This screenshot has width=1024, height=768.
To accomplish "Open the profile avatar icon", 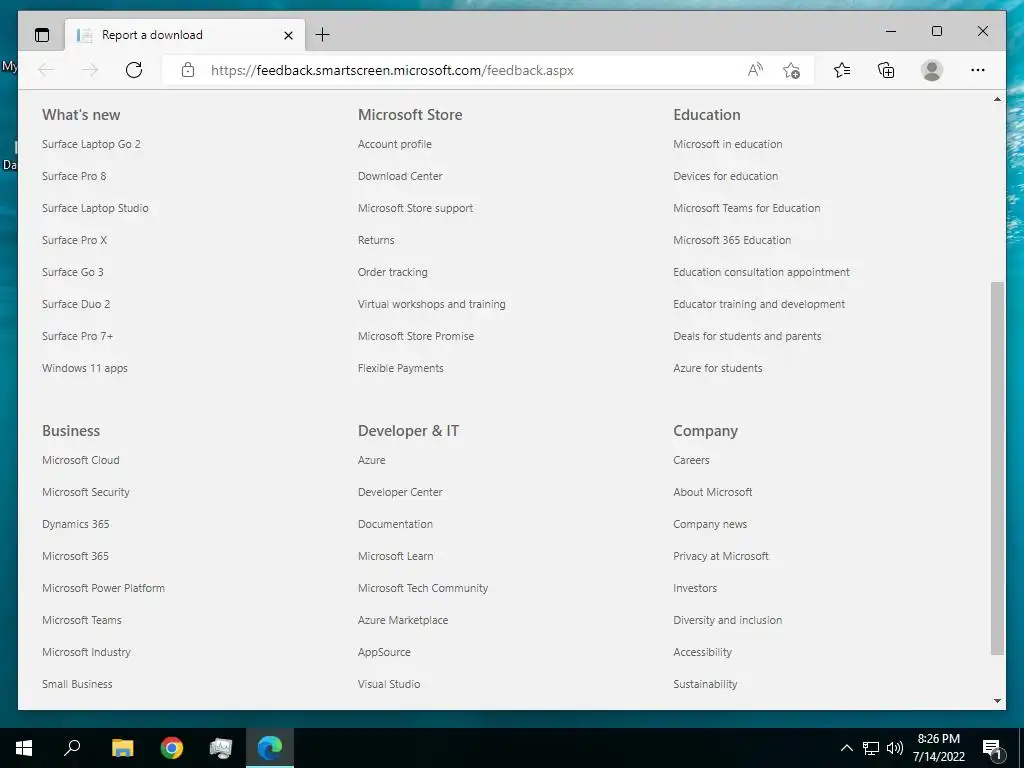I will [x=932, y=70].
